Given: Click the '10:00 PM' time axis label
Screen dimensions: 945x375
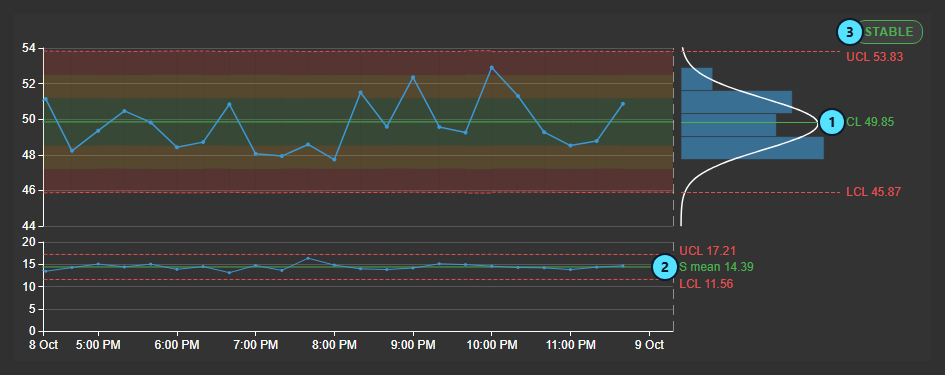Looking at the screenshot, I should click(x=492, y=345).
